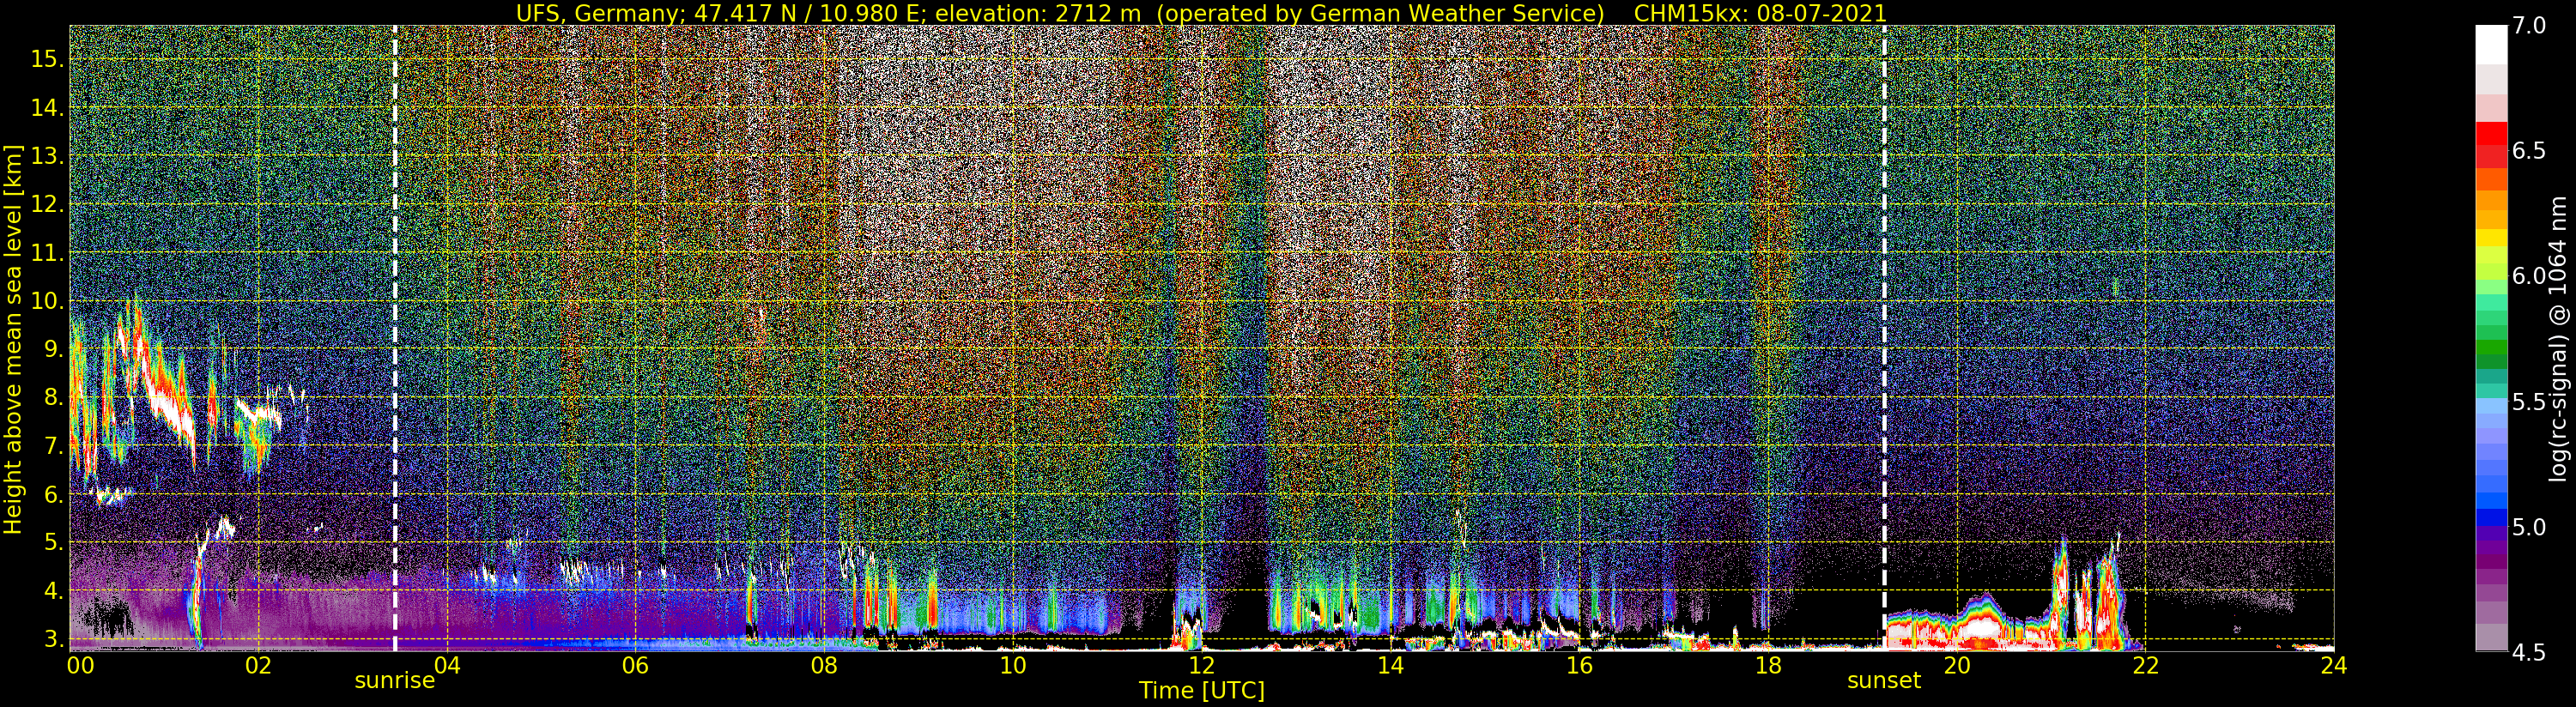Click the '00' tick on the time axis

(79, 665)
